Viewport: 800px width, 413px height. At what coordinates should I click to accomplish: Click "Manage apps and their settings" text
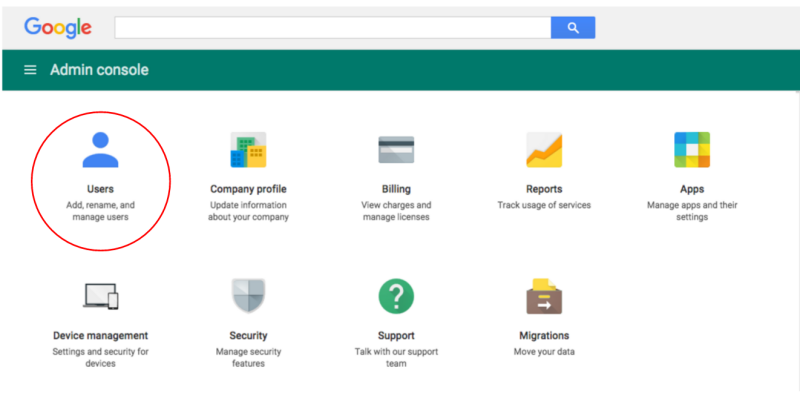(692, 211)
